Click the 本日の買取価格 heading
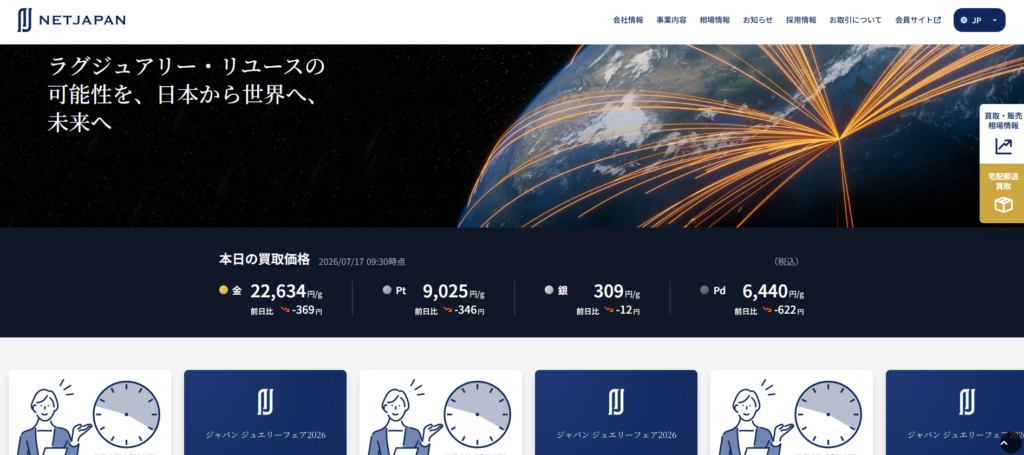 tap(264, 259)
